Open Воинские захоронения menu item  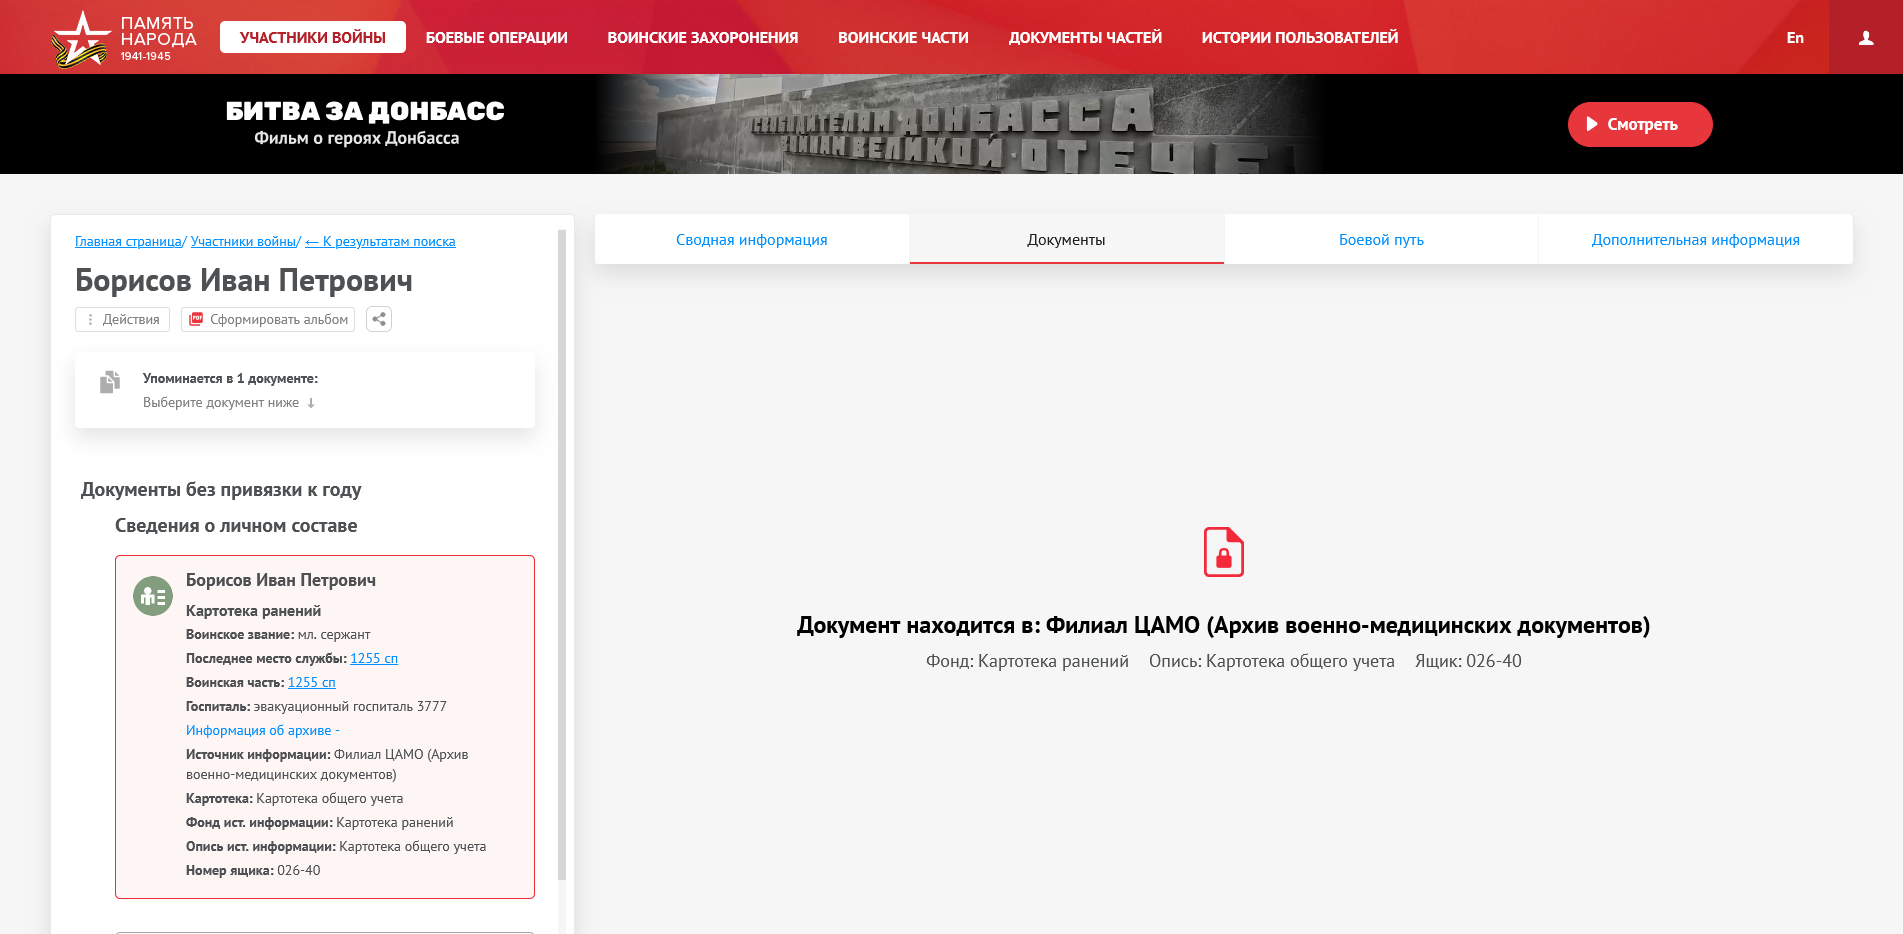(702, 38)
